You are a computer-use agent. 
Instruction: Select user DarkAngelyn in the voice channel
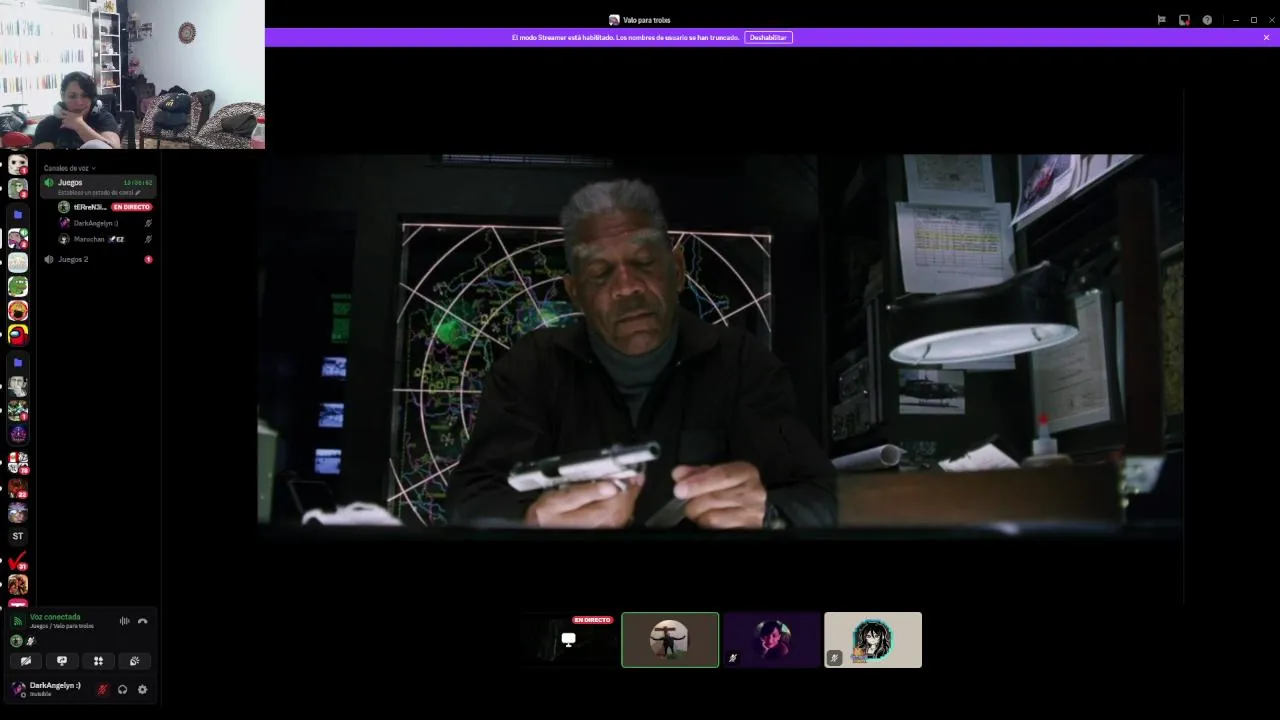click(x=105, y=223)
